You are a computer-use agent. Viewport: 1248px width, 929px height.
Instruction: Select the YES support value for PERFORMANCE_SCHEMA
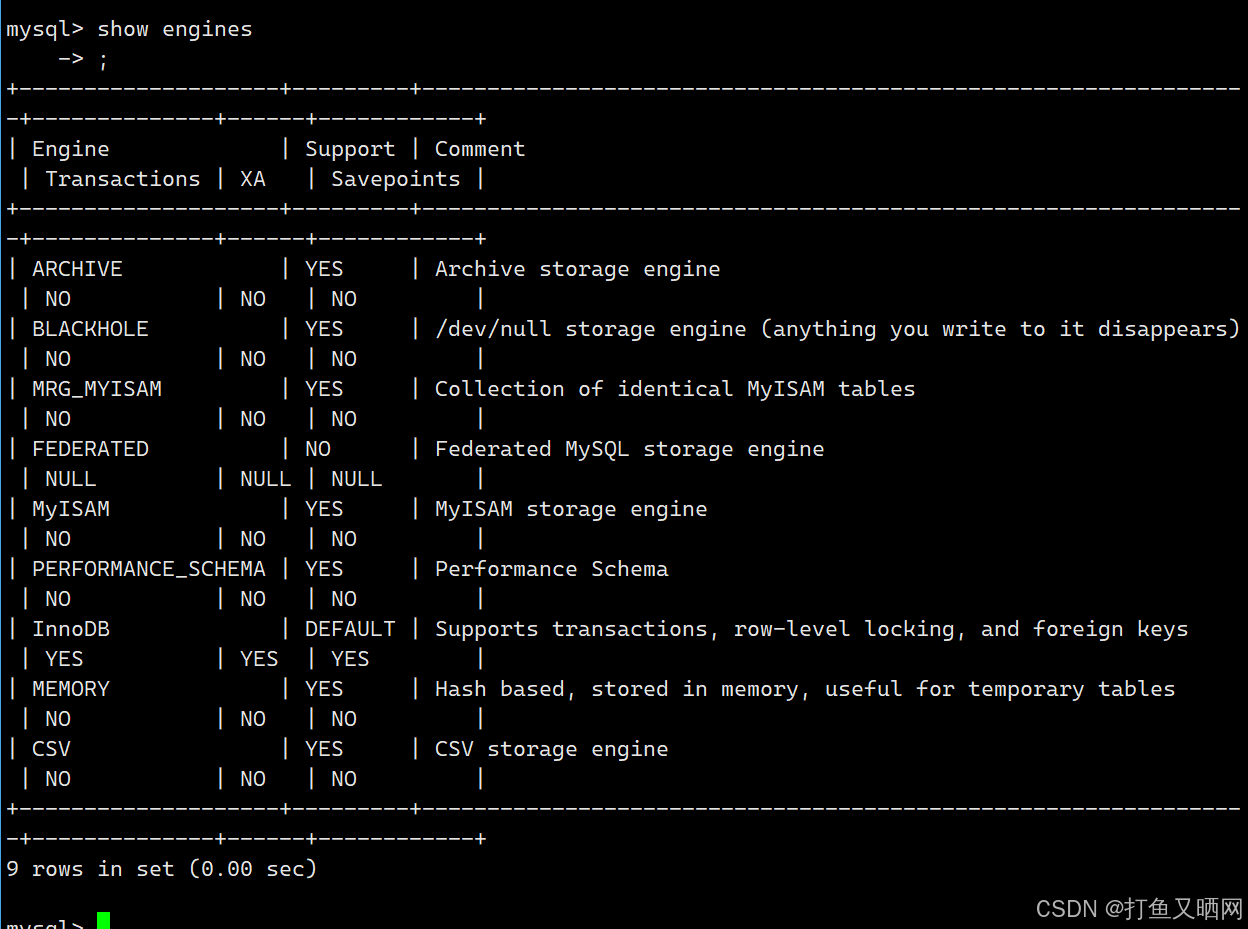click(x=324, y=569)
